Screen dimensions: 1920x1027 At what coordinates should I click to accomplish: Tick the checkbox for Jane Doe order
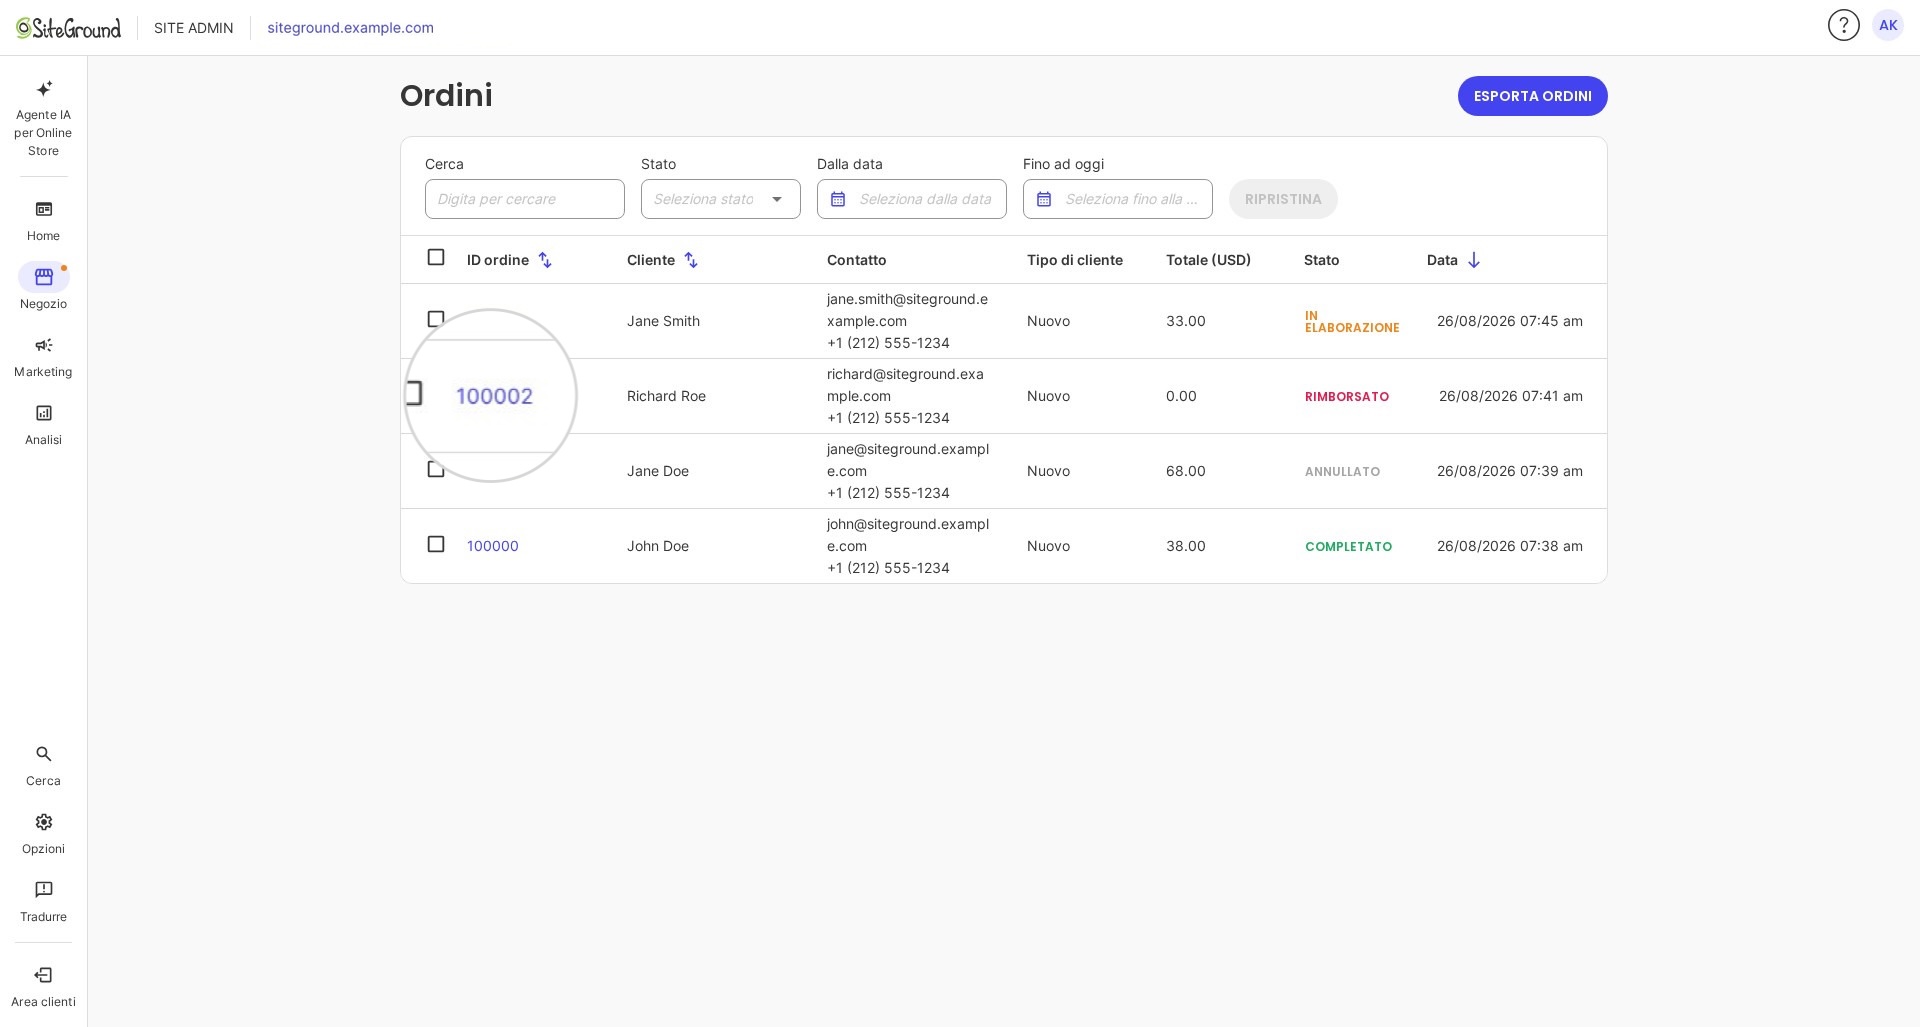[436, 469]
